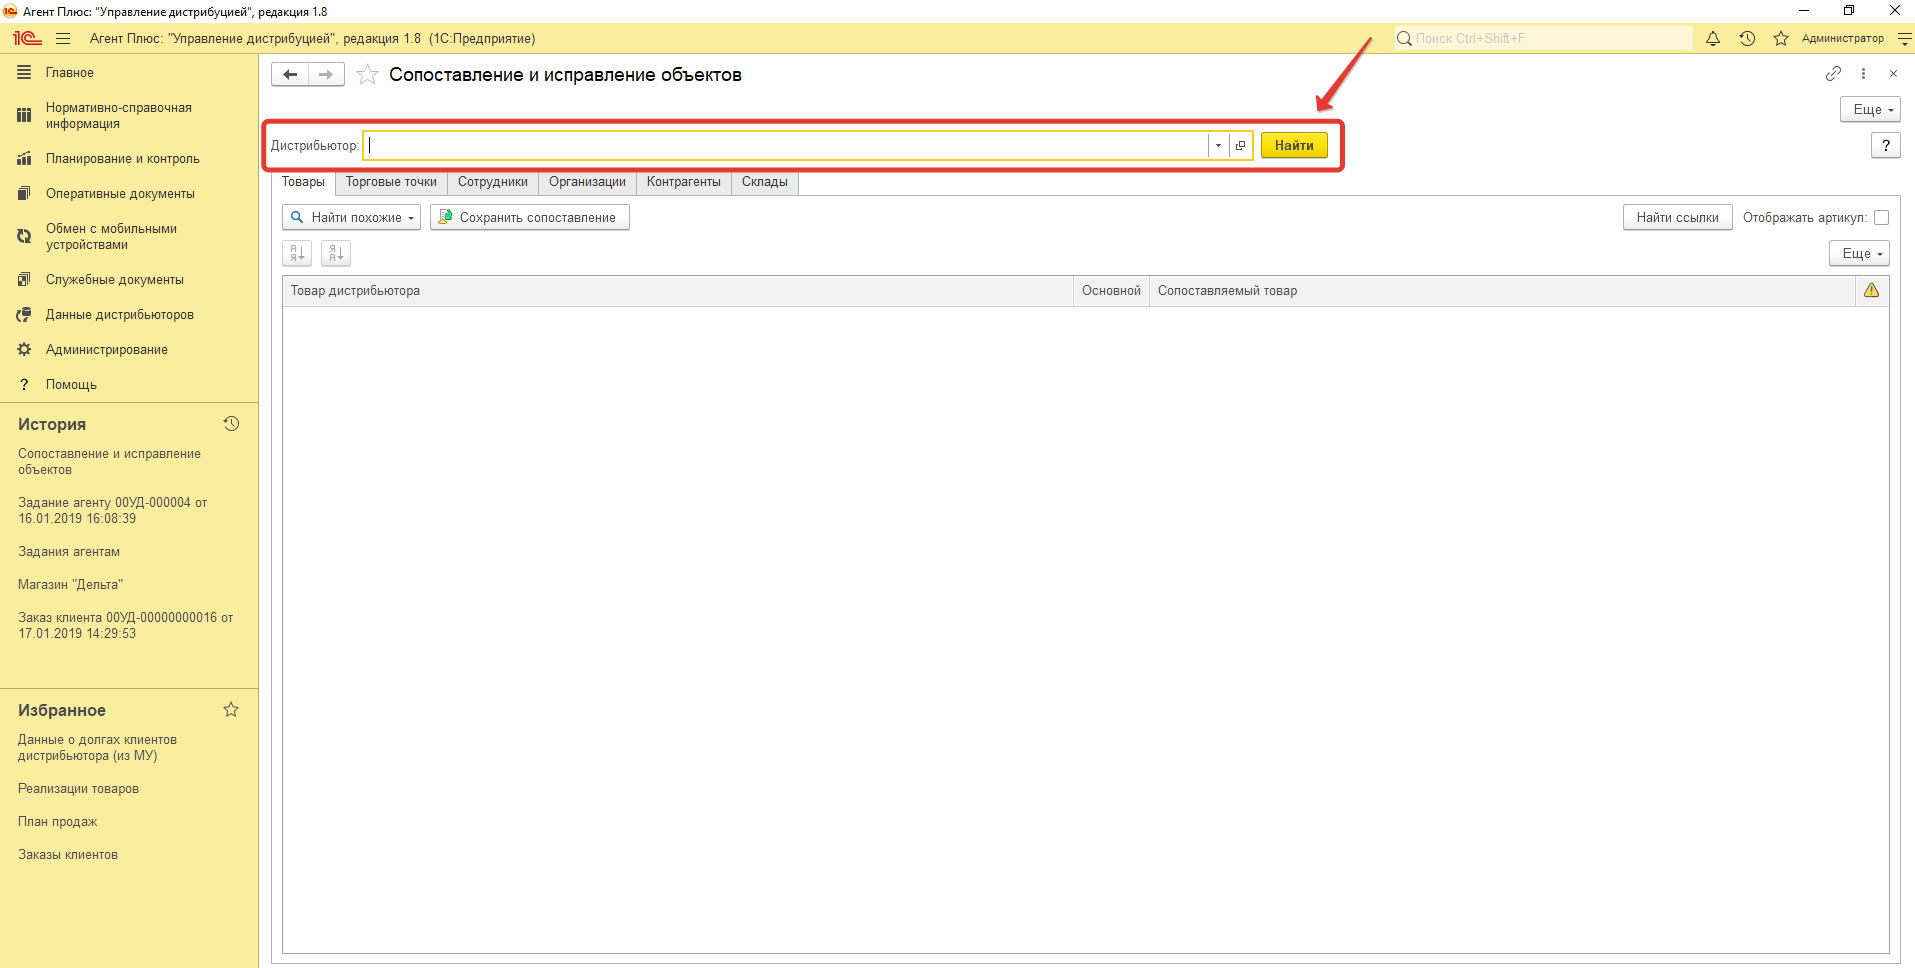Screen dimensions: 1915x968
Task: Click the Найти ссылки button
Action: coord(1677,217)
